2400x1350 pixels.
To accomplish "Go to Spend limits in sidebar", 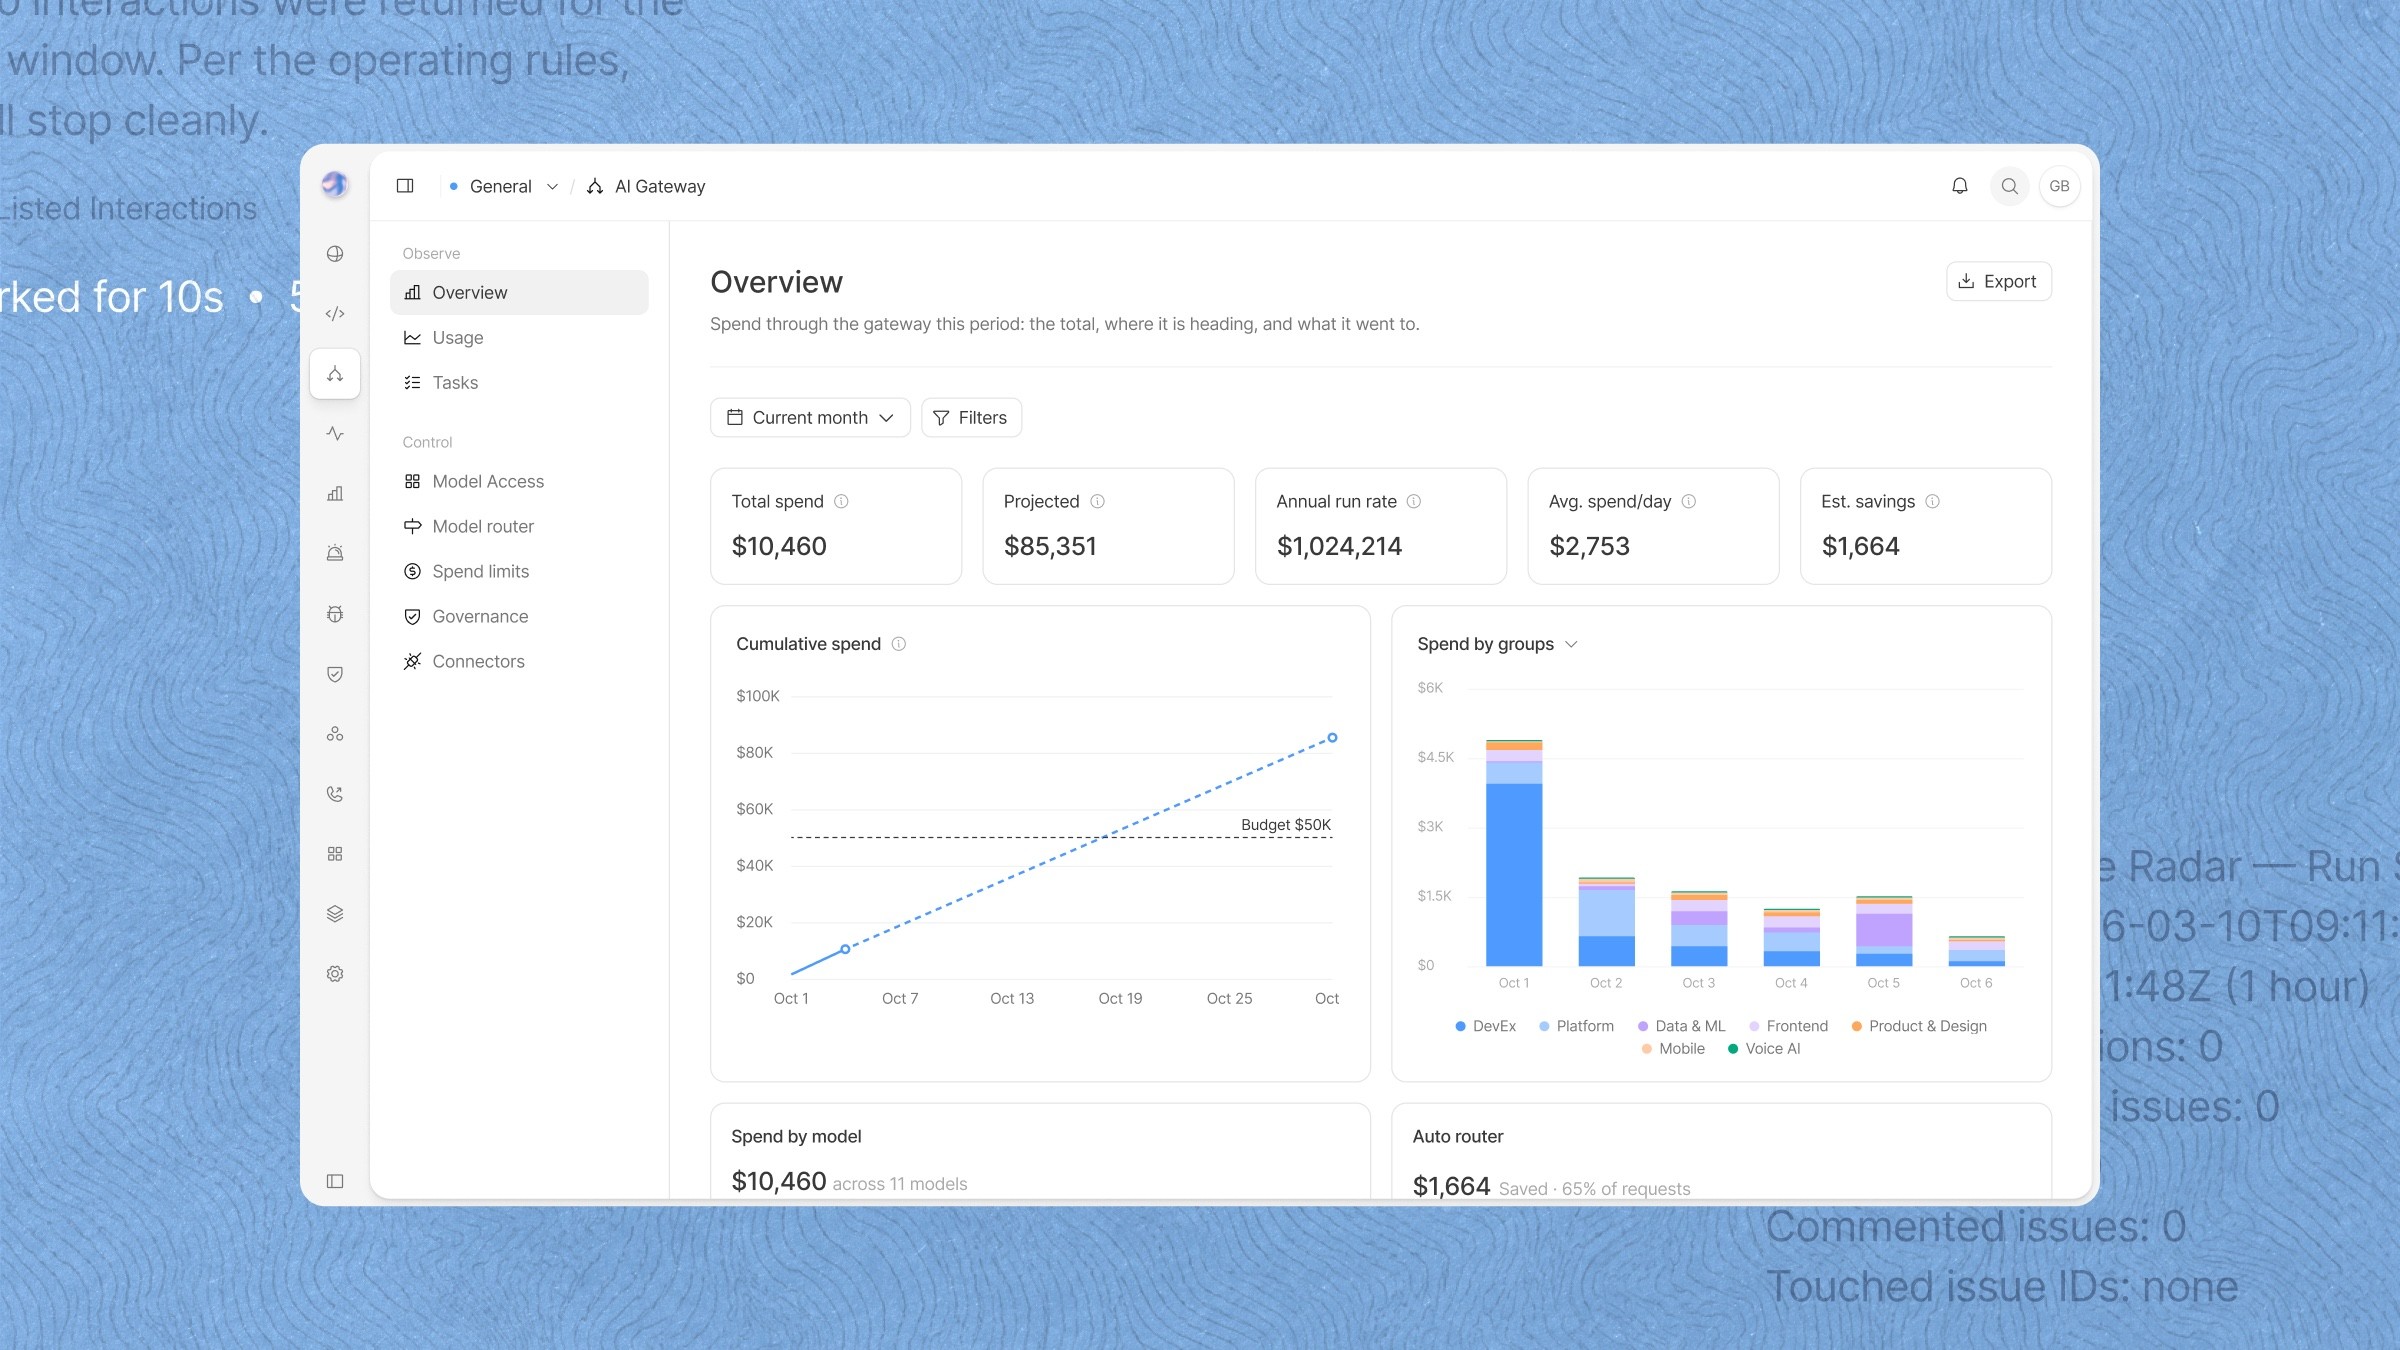I will point(519,572).
